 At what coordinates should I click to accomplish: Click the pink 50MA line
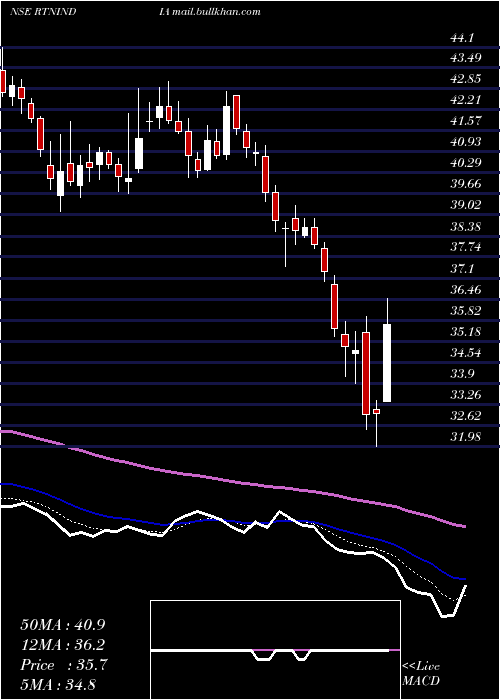(232, 481)
